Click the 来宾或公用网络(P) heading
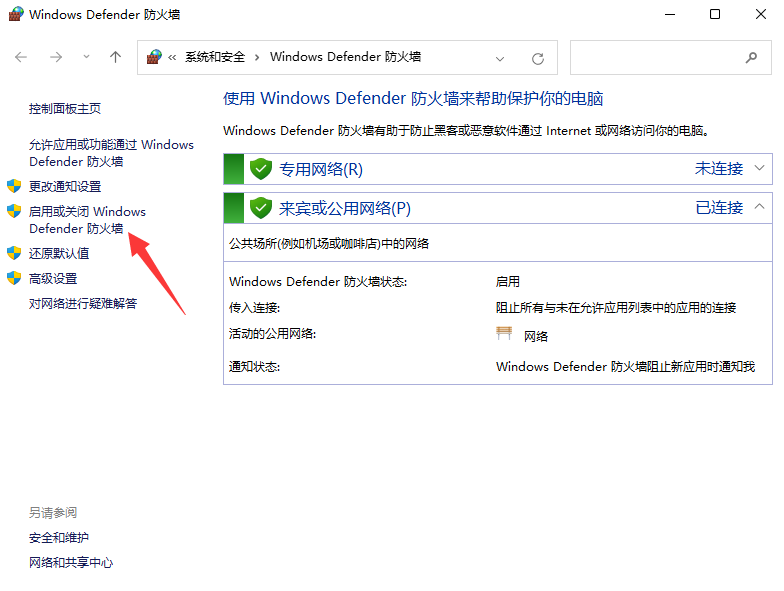This screenshot has height=591, width=784. click(344, 208)
